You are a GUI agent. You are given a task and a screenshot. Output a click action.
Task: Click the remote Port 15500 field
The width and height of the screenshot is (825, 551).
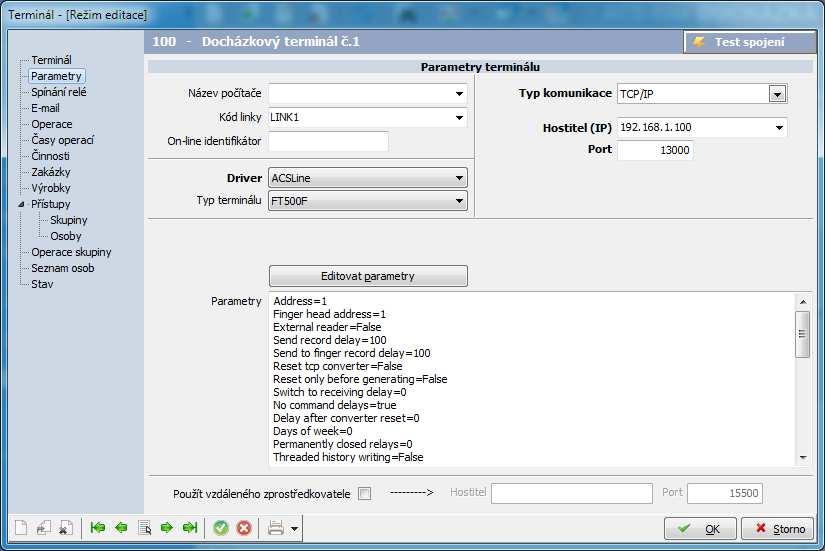coord(725,493)
